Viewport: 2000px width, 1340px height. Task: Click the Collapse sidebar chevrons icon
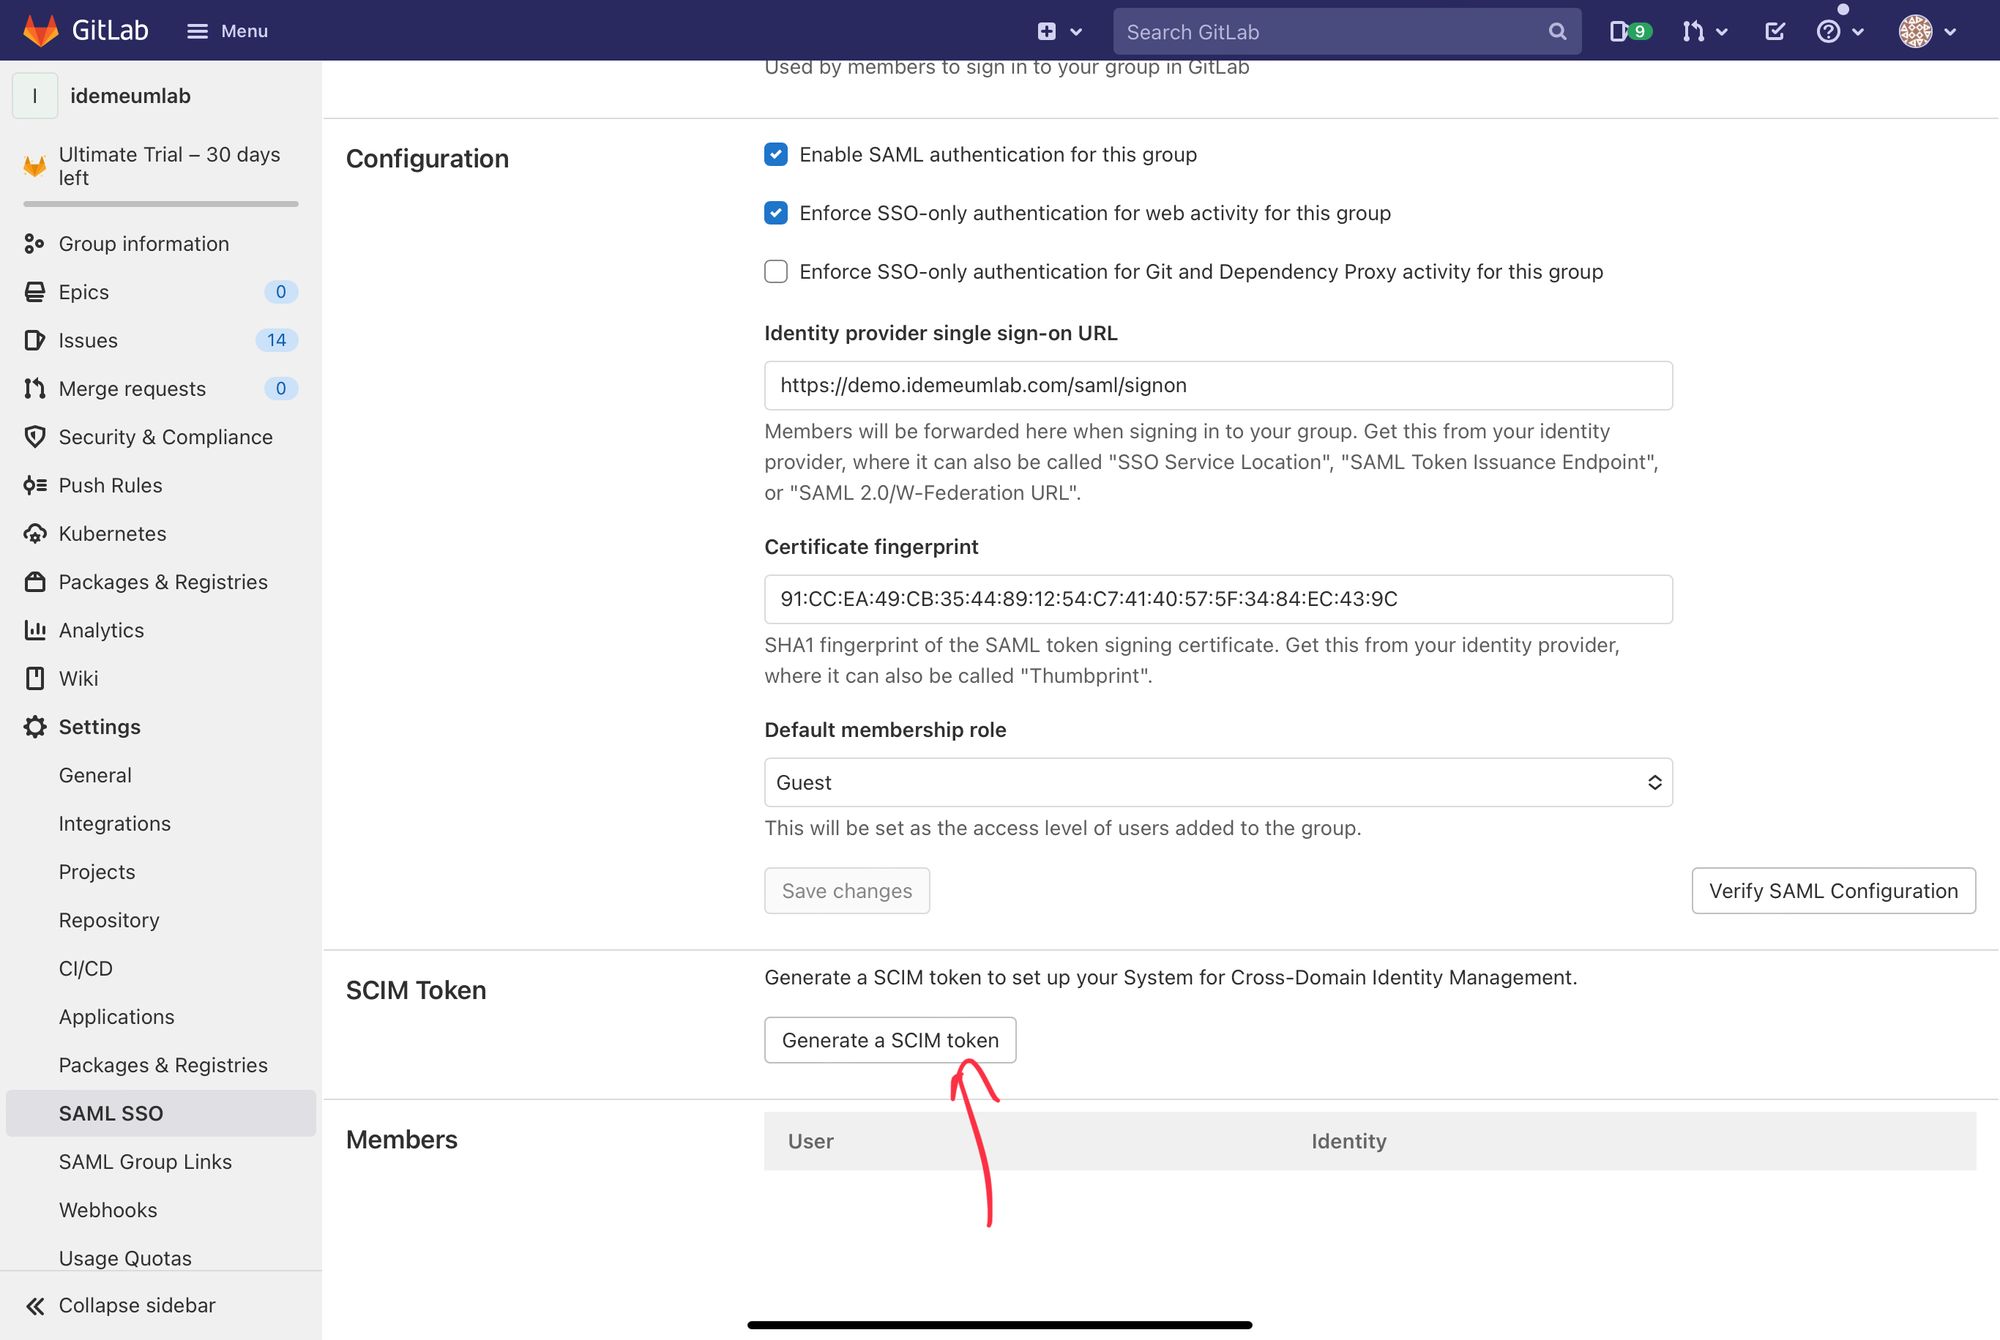pos(35,1305)
